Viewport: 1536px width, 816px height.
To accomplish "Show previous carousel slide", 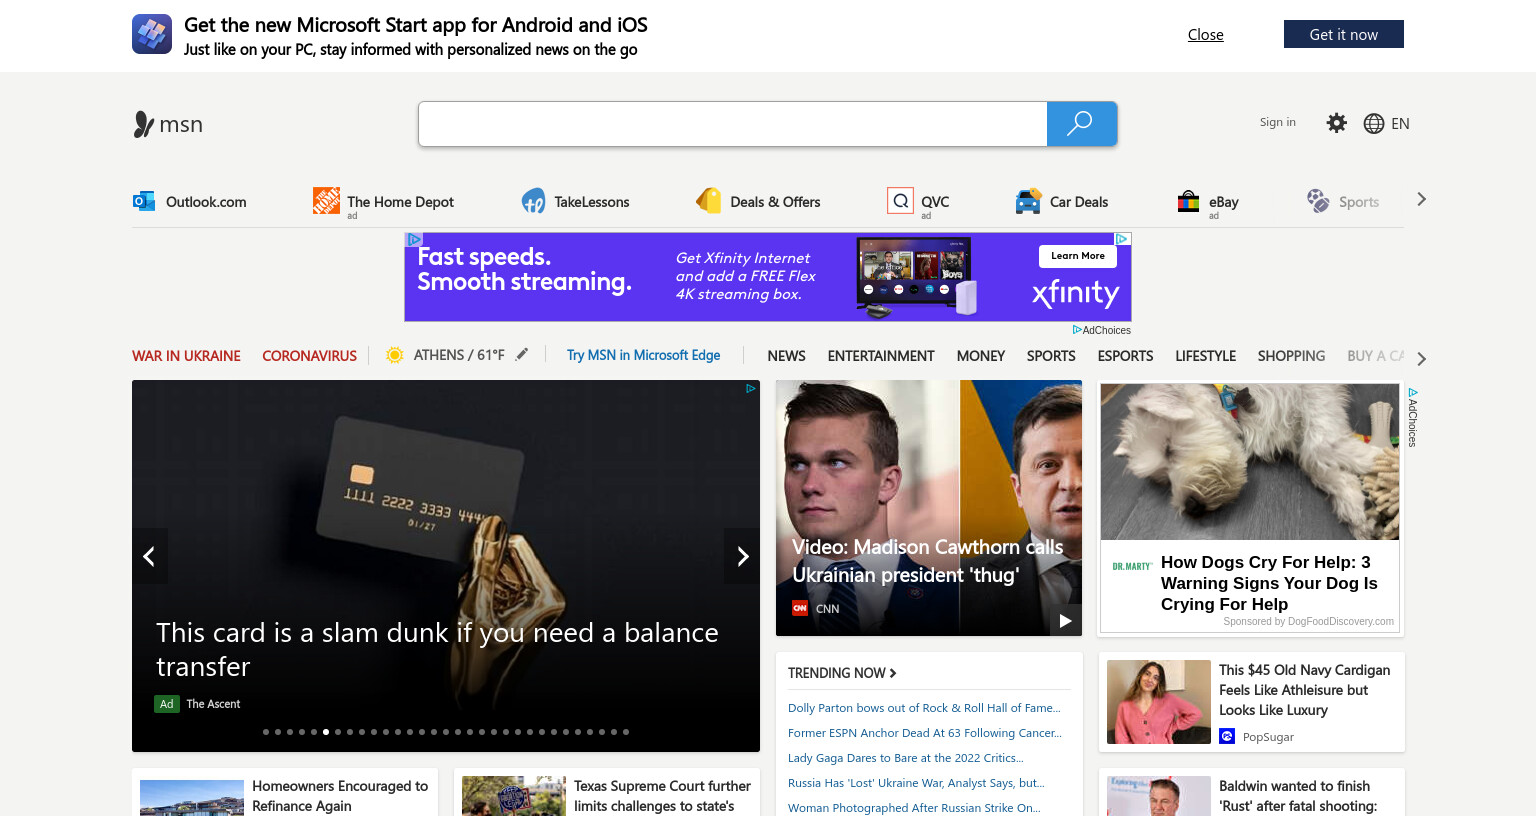I will (x=149, y=556).
